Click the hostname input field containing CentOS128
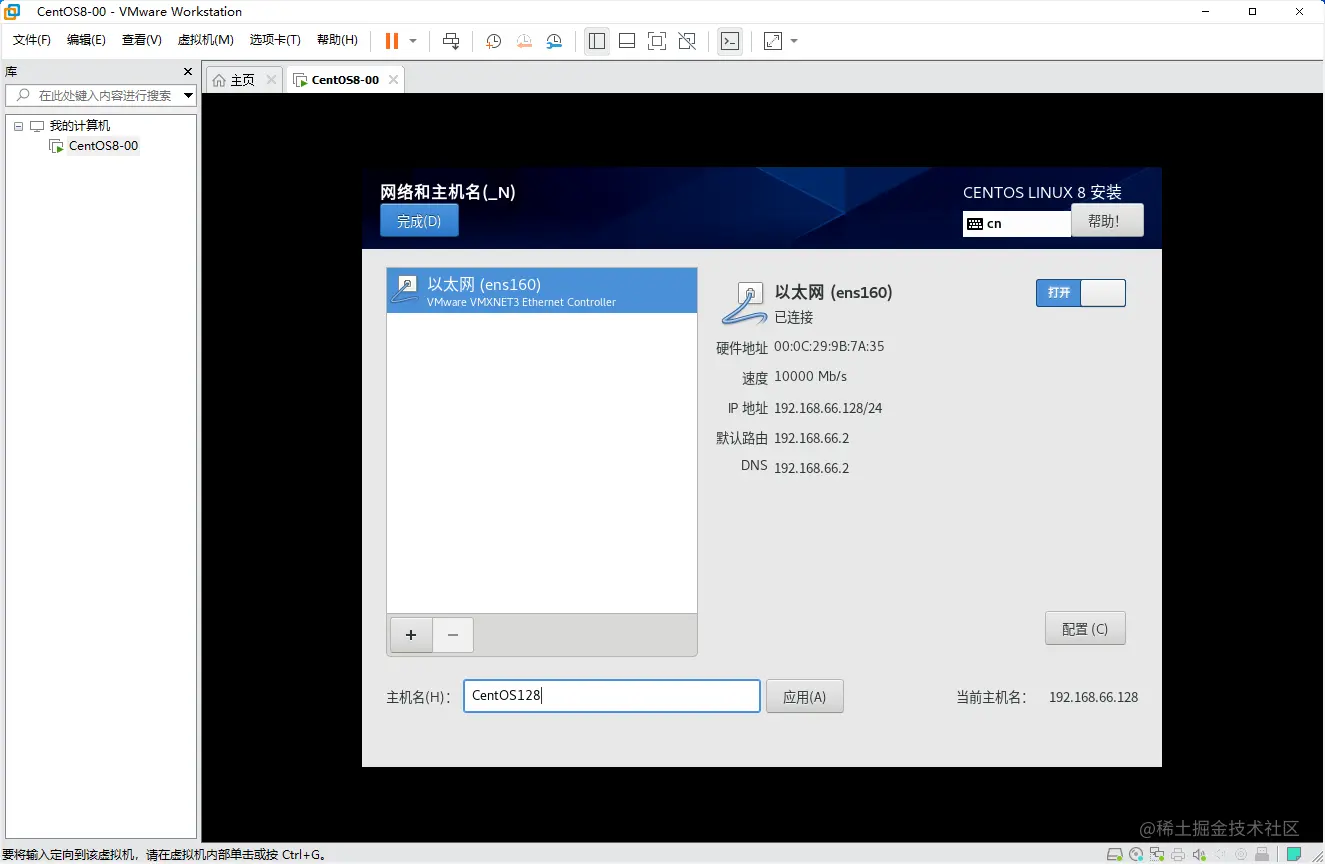Image resolution: width=1325 pixels, height=864 pixels. [611, 696]
